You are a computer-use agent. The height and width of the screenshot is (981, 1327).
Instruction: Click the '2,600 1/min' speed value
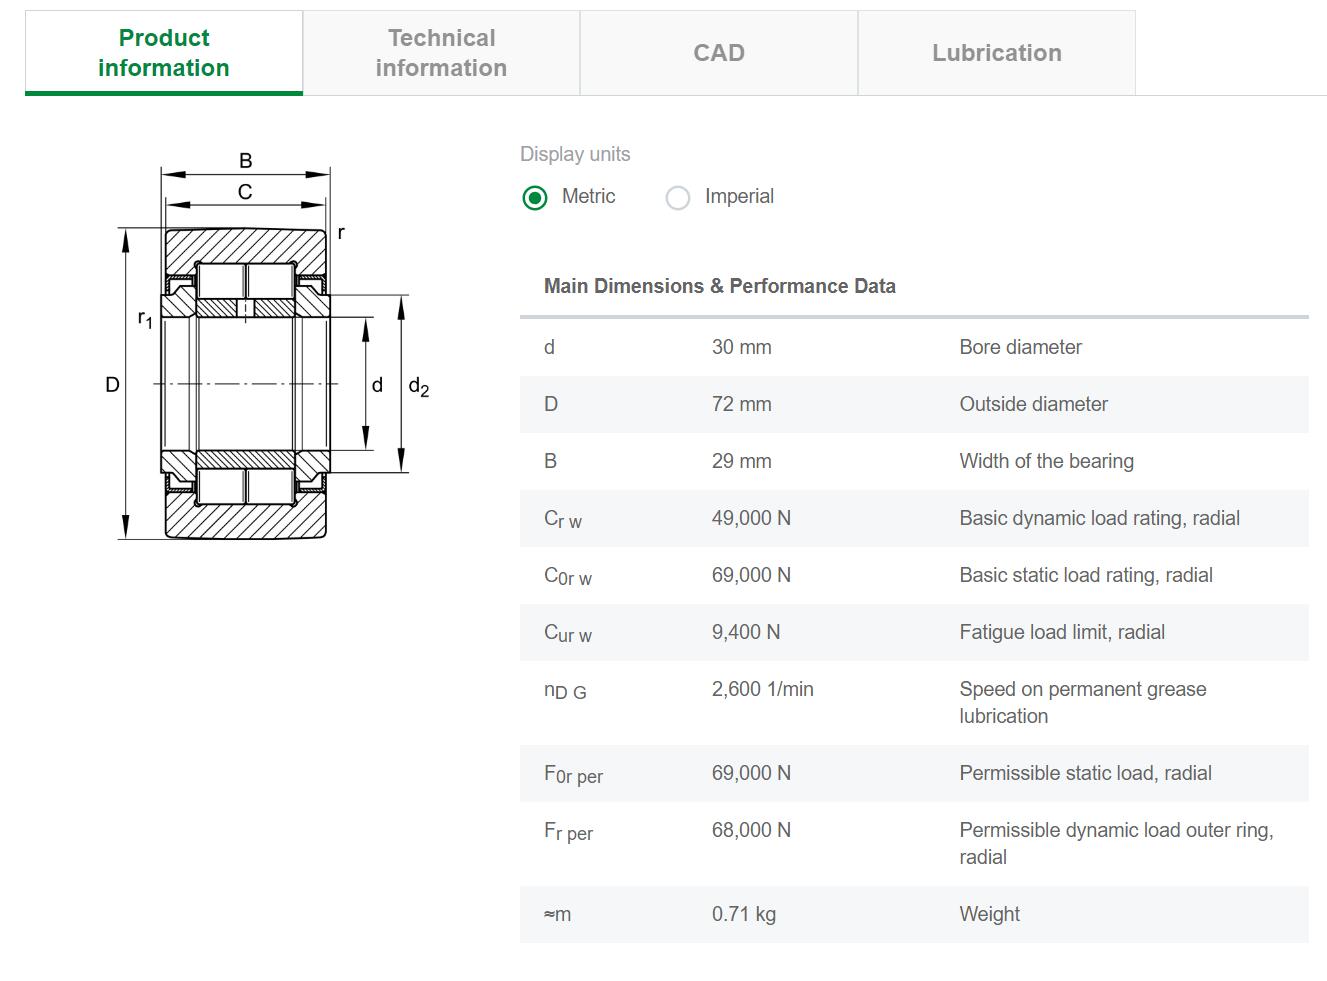tap(763, 689)
